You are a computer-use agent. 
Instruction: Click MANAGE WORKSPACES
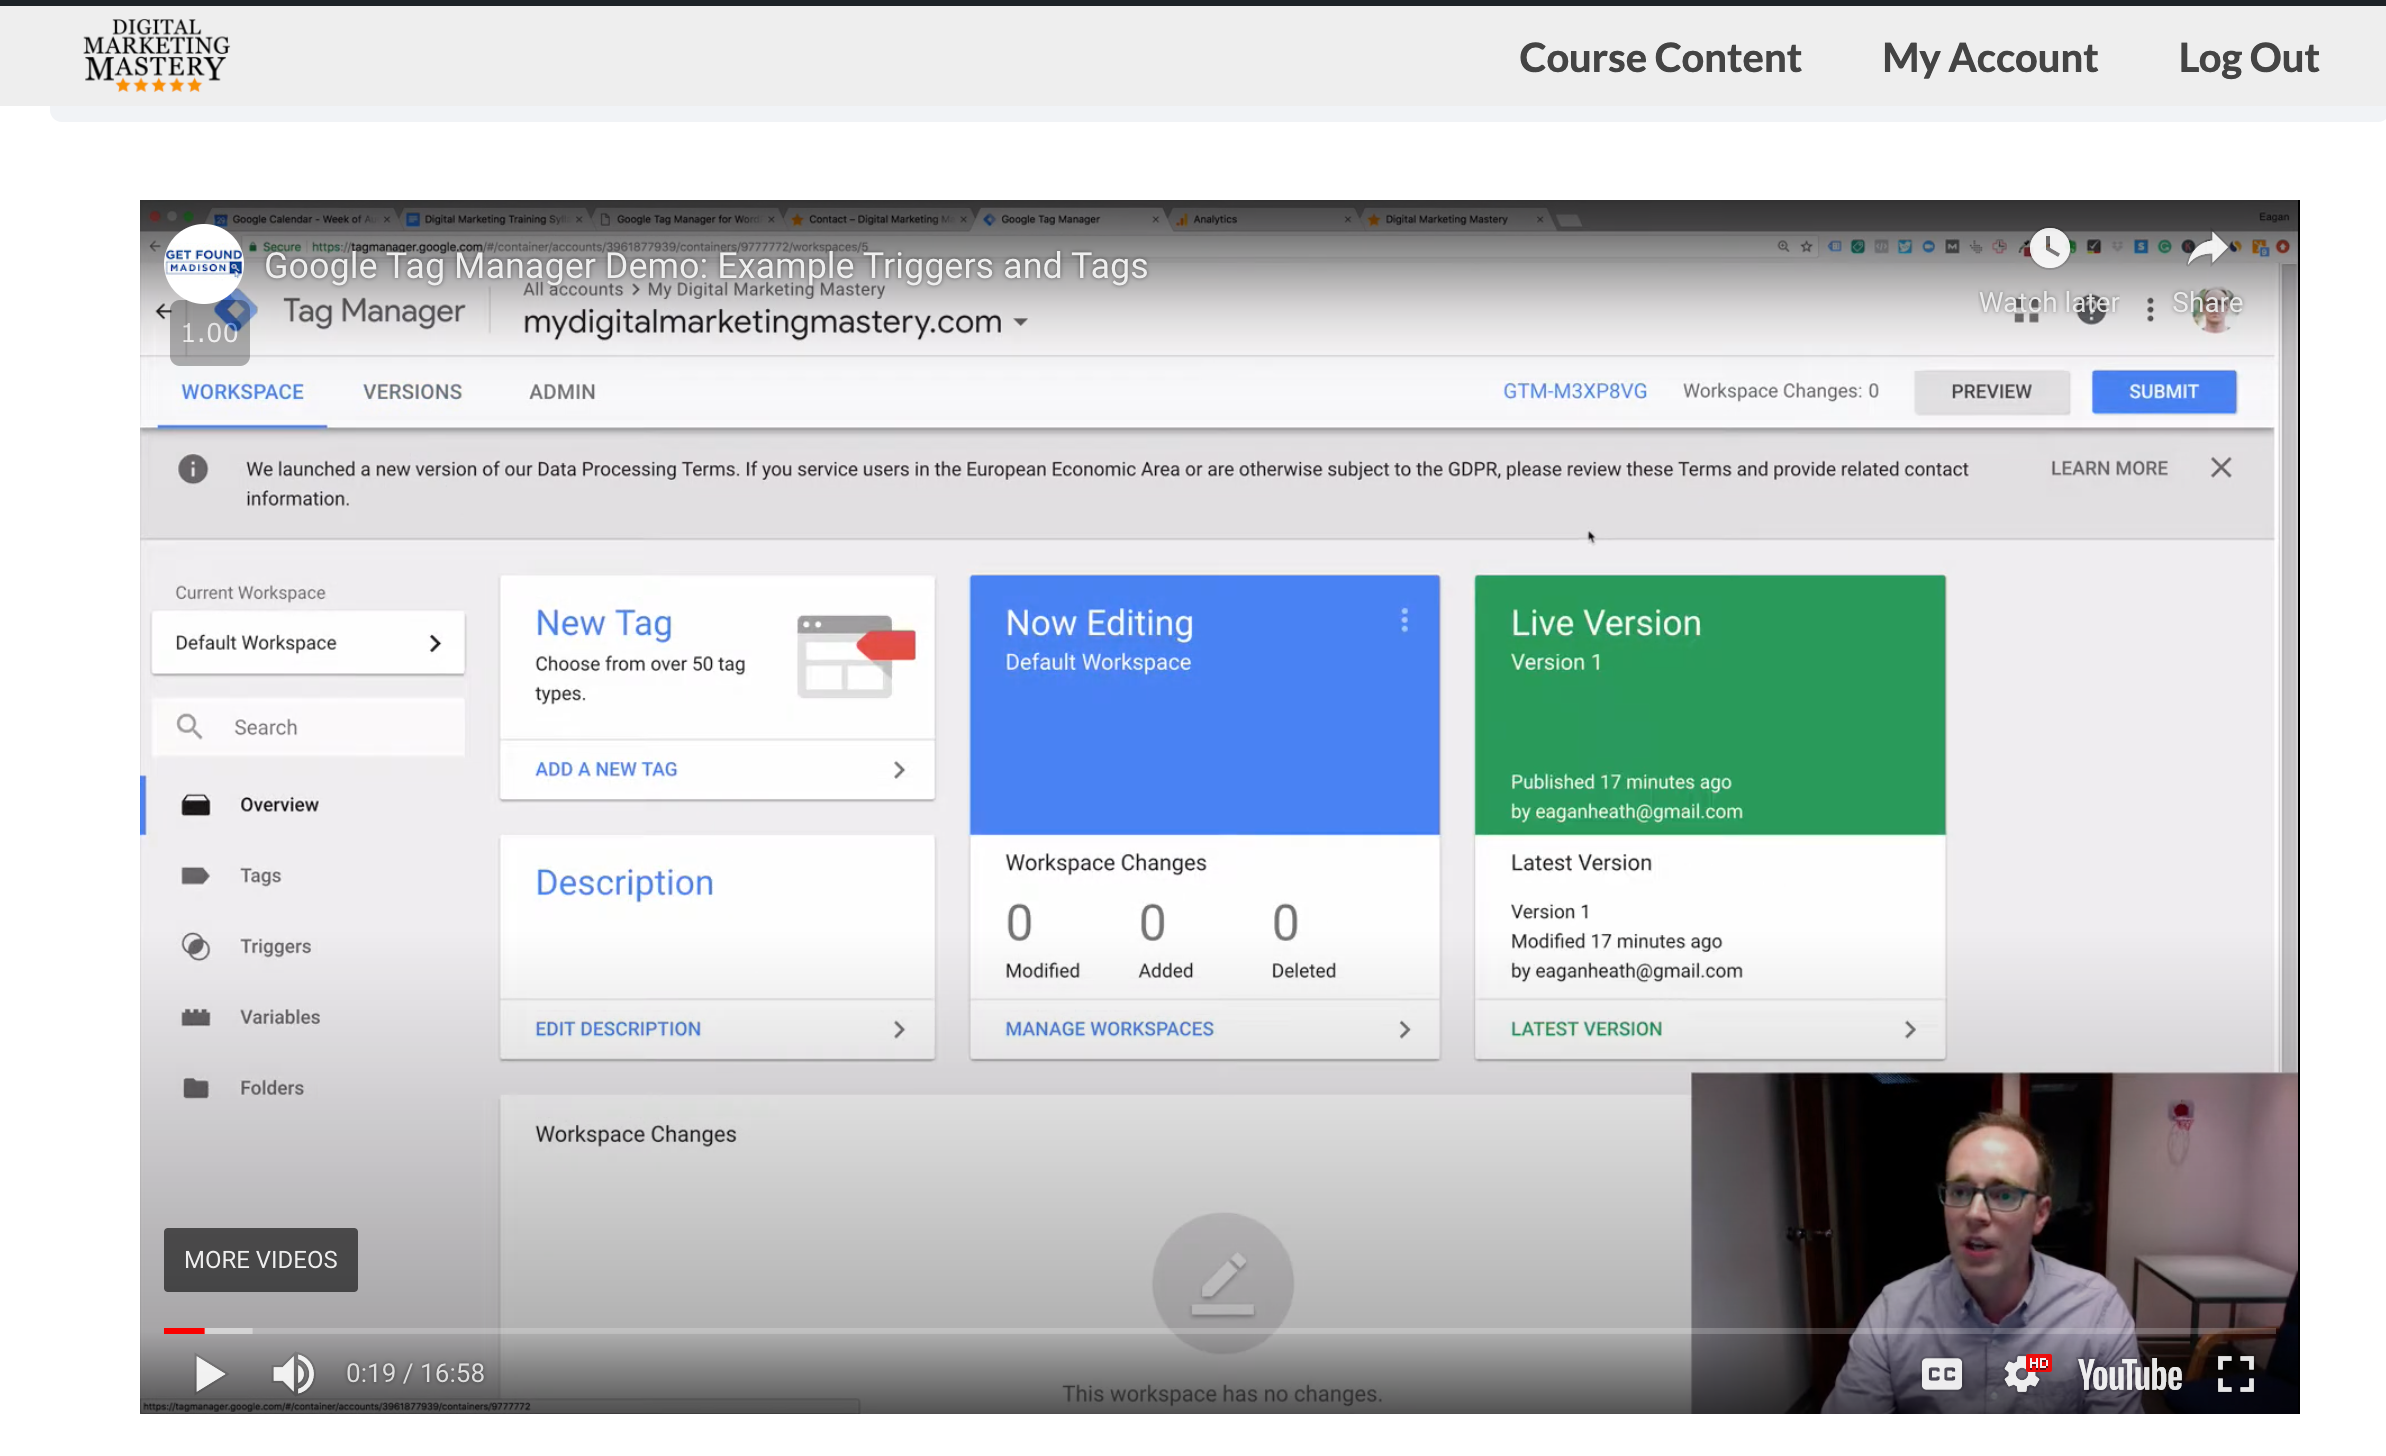pos(1109,1029)
